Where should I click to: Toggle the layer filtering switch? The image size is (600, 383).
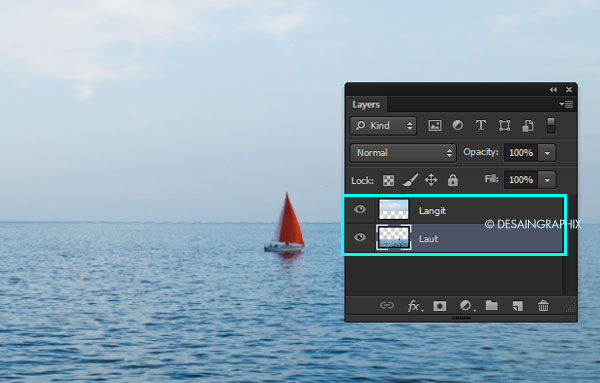click(551, 125)
